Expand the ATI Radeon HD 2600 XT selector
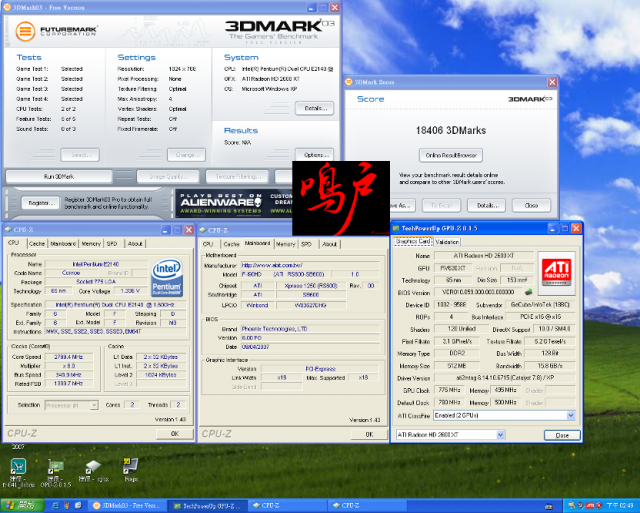 [x=500, y=435]
